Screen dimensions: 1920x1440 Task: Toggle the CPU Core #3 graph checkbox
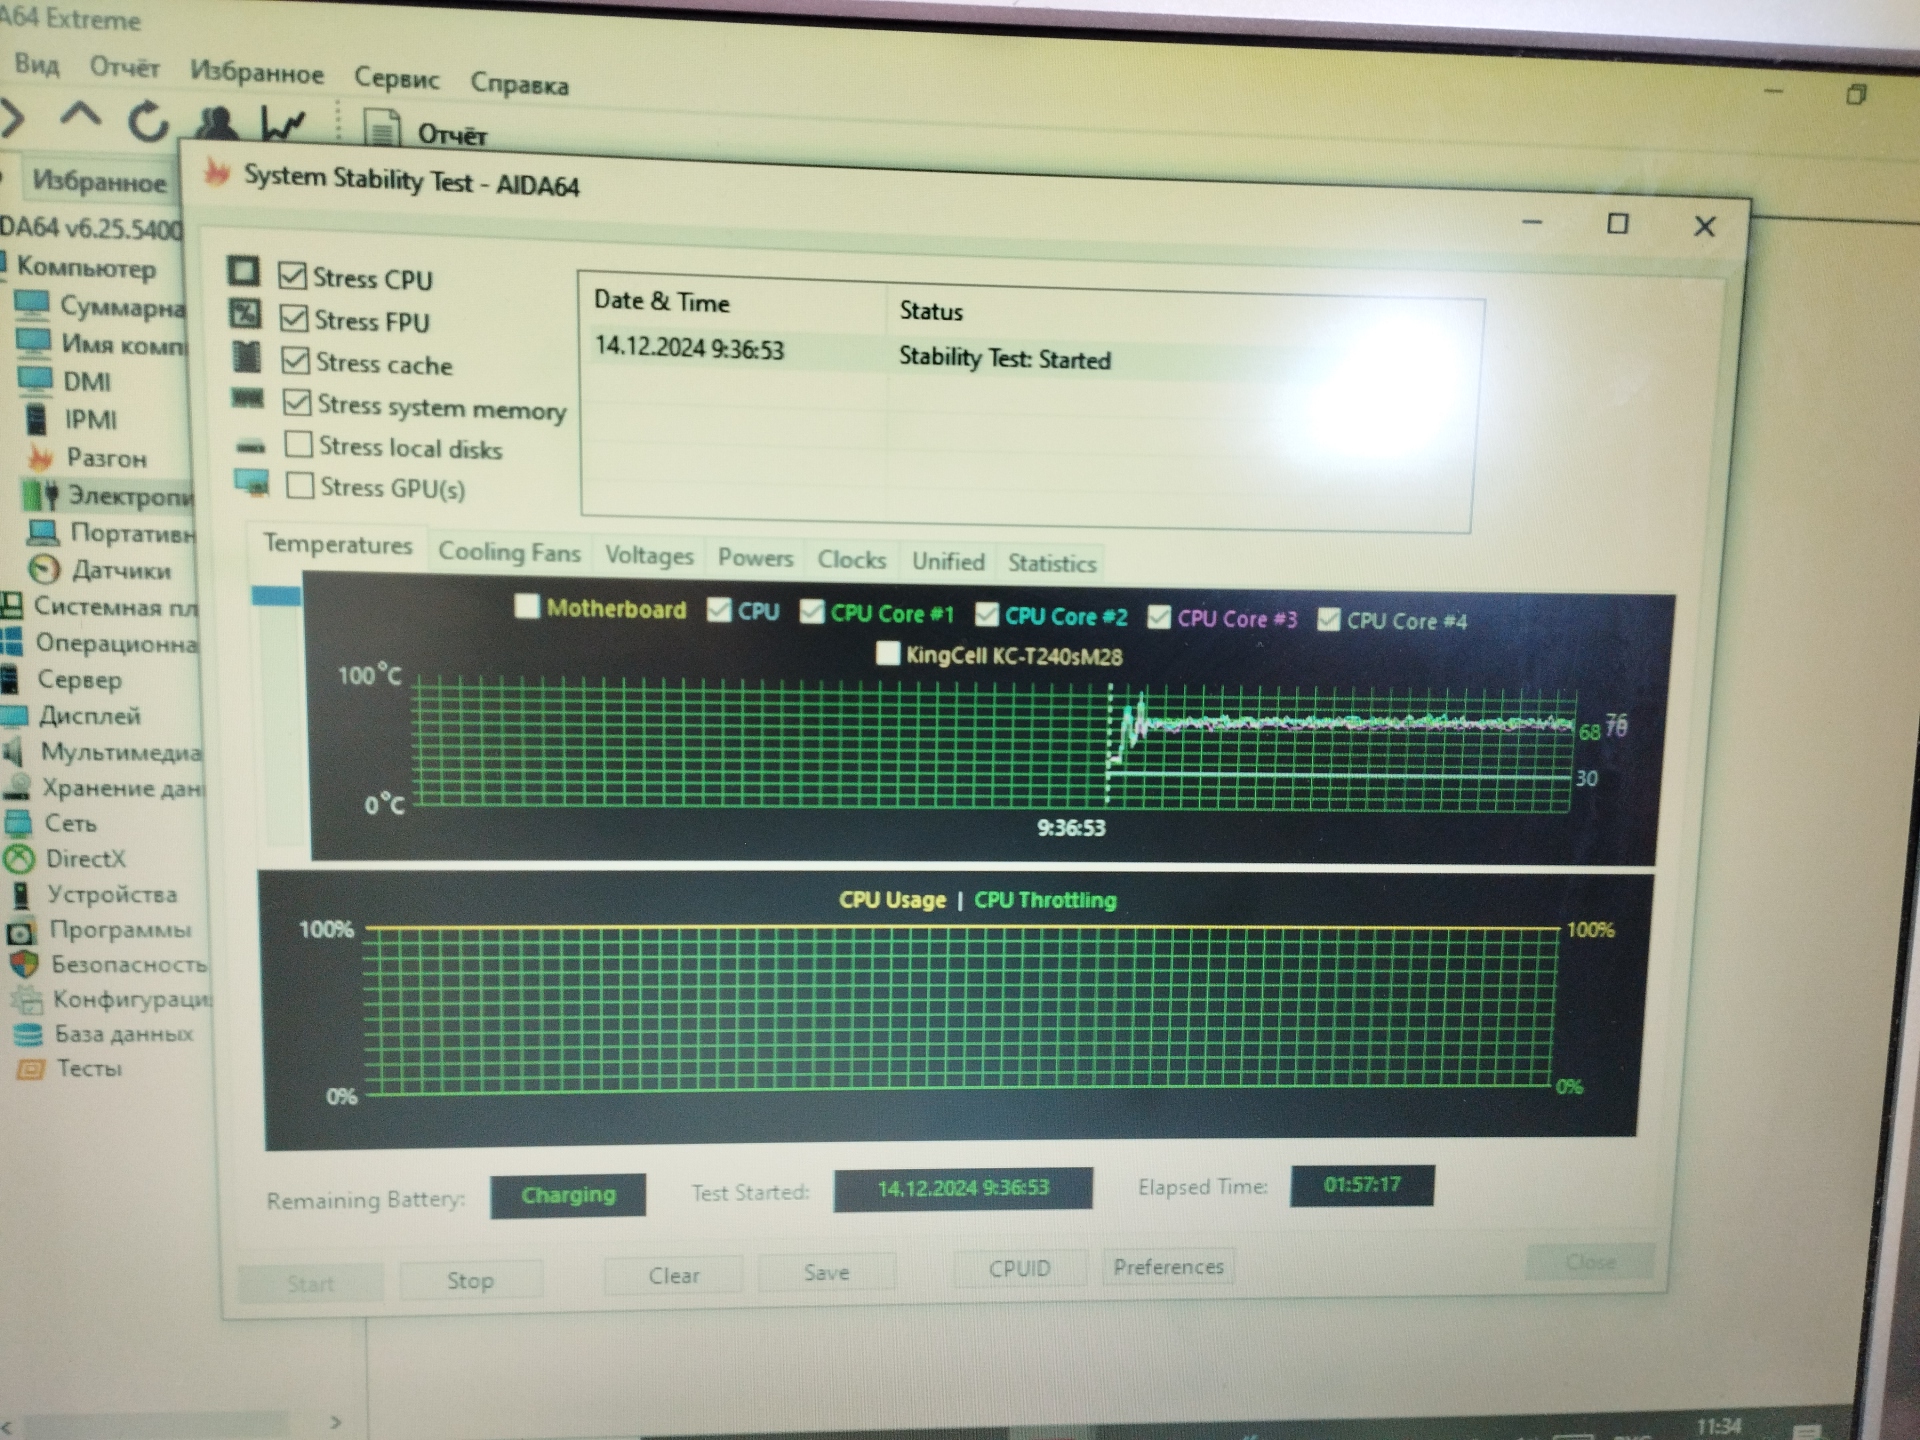(x=1159, y=616)
